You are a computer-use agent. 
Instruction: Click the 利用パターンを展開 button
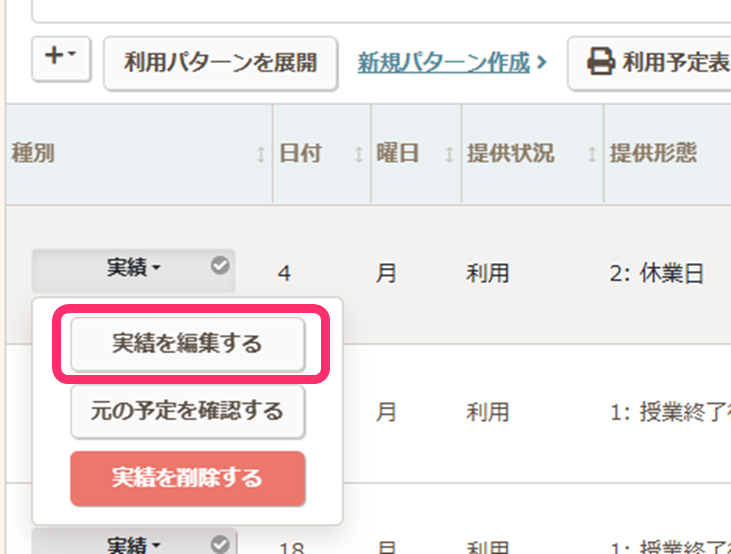220,63
